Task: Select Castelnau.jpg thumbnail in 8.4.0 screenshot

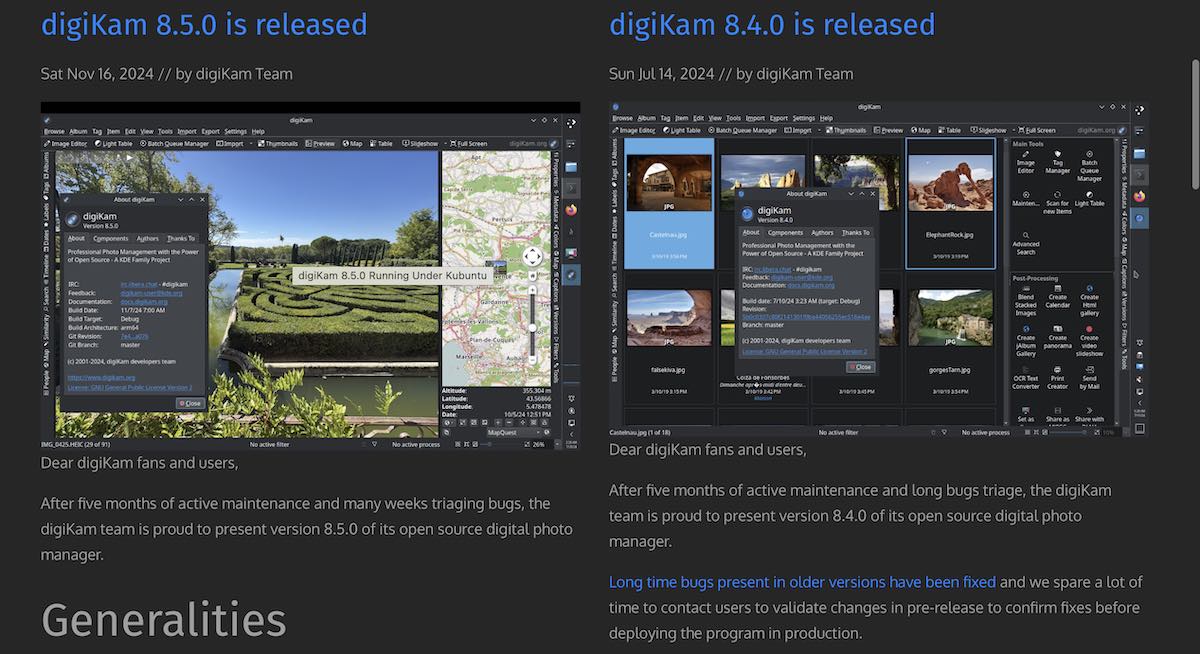Action: (668, 203)
